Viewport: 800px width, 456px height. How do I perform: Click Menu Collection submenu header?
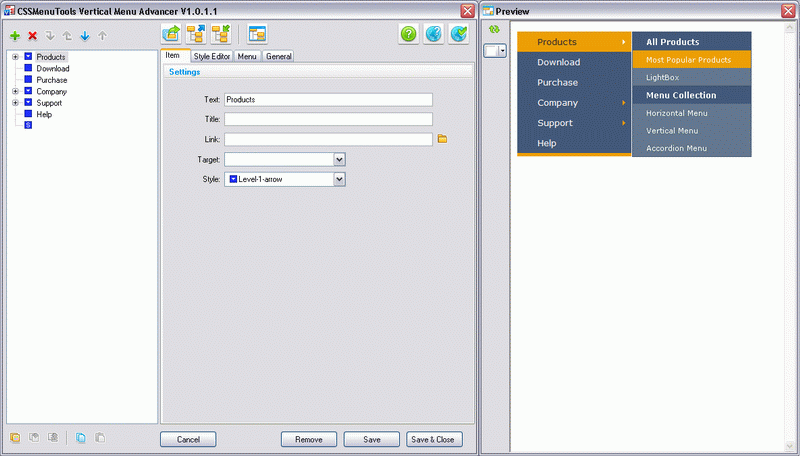pos(692,95)
